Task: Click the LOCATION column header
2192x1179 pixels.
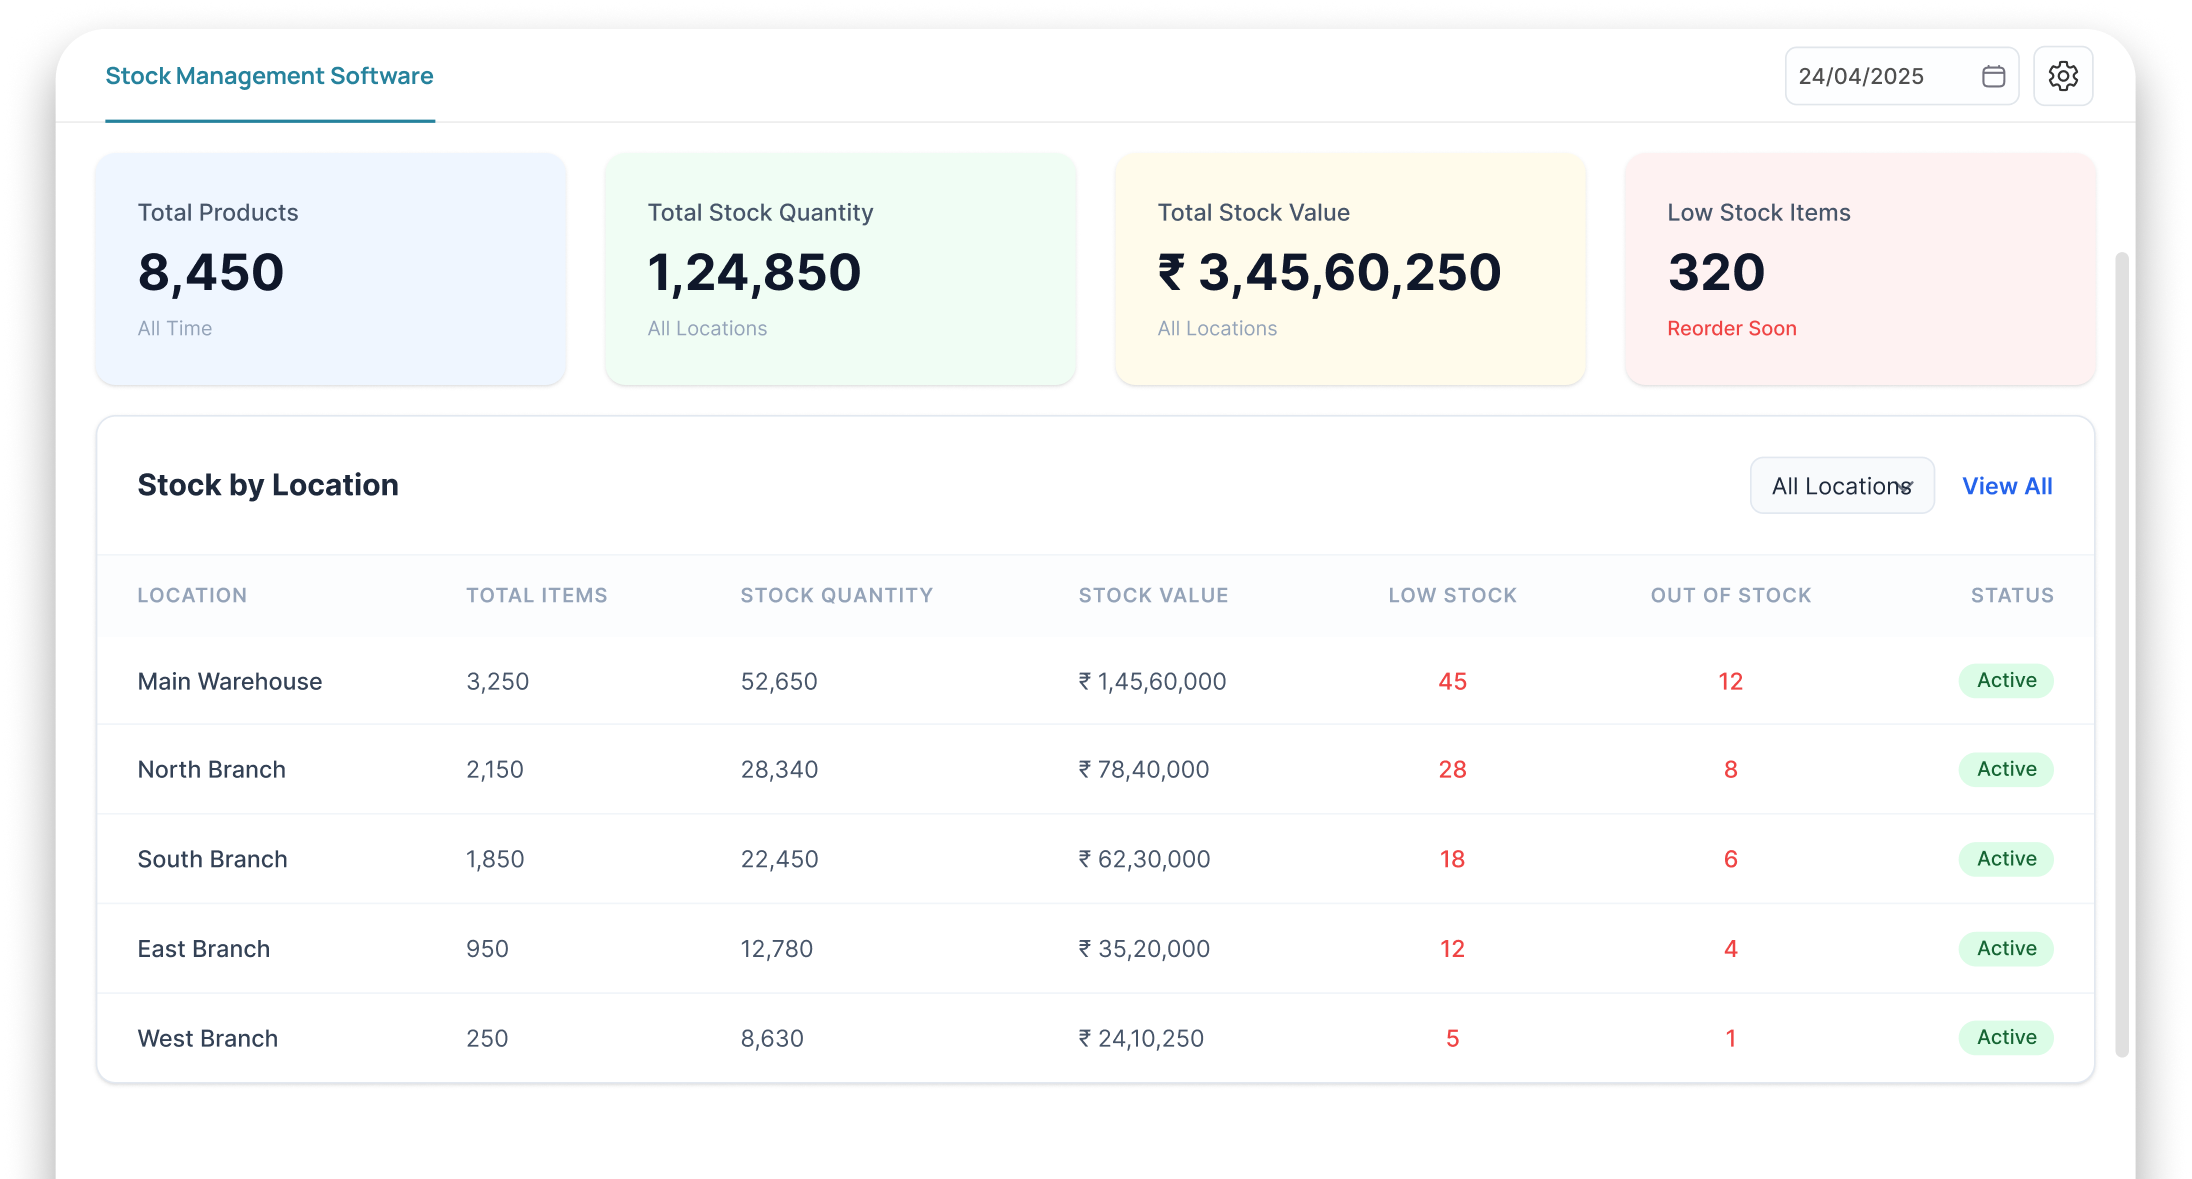Action: (192, 595)
